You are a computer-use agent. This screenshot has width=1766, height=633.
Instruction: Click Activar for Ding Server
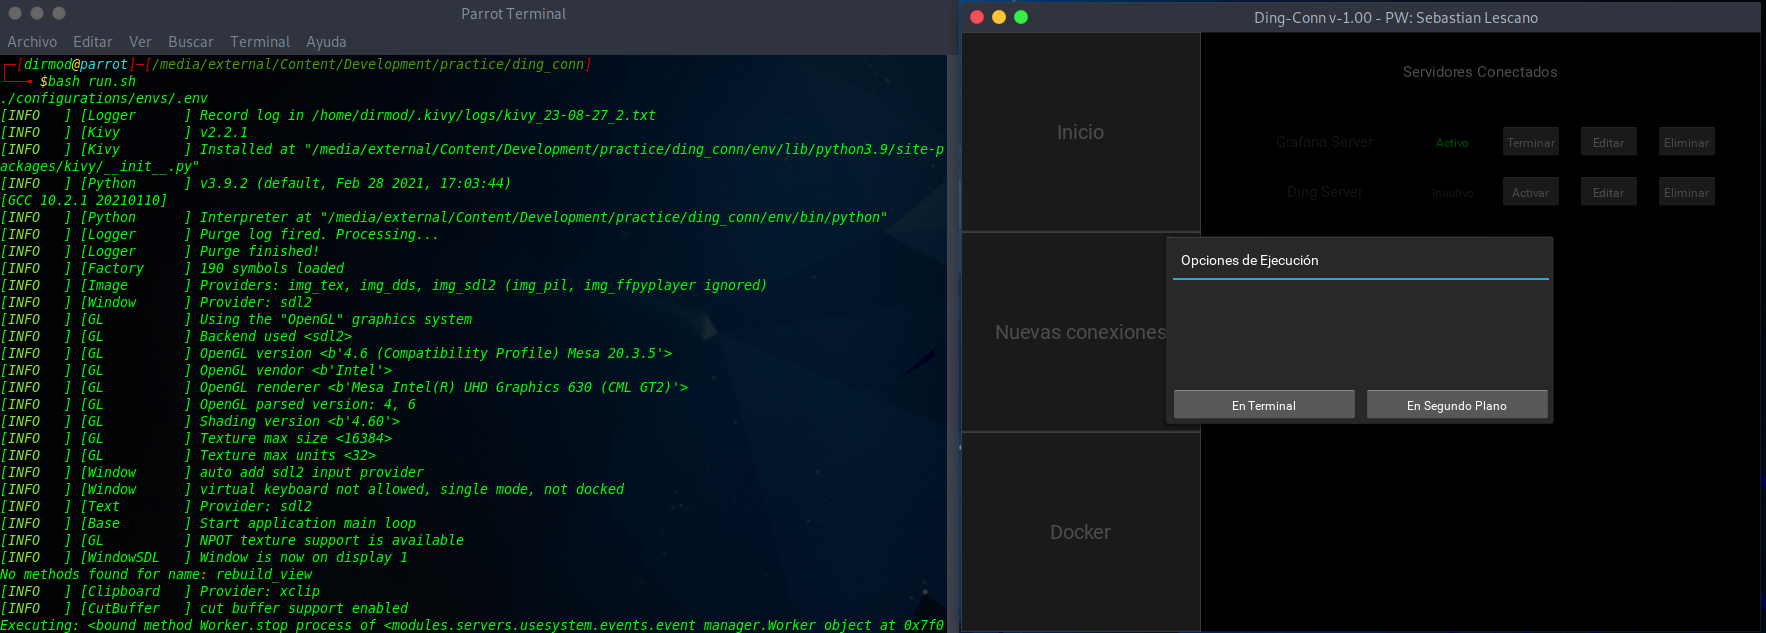tap(1530, 192)
